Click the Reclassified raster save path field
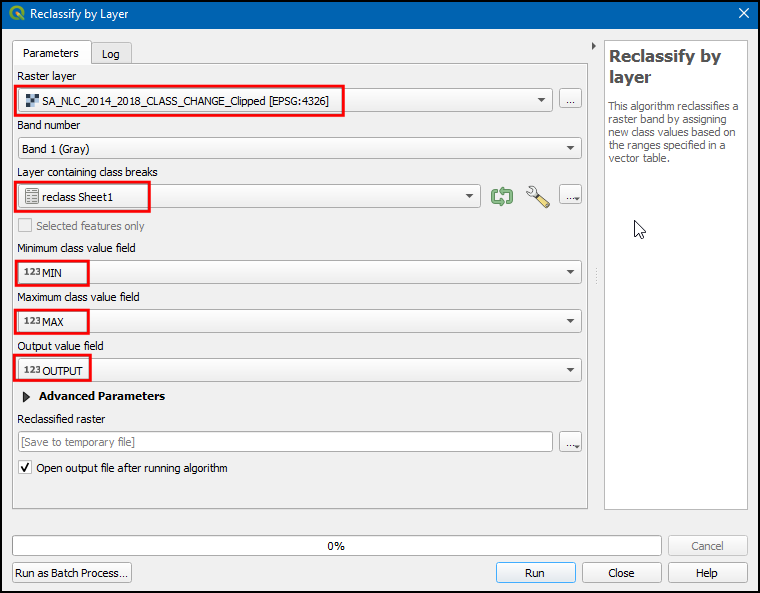This screenshot has width=760, height=593. [x=285, y=442]
